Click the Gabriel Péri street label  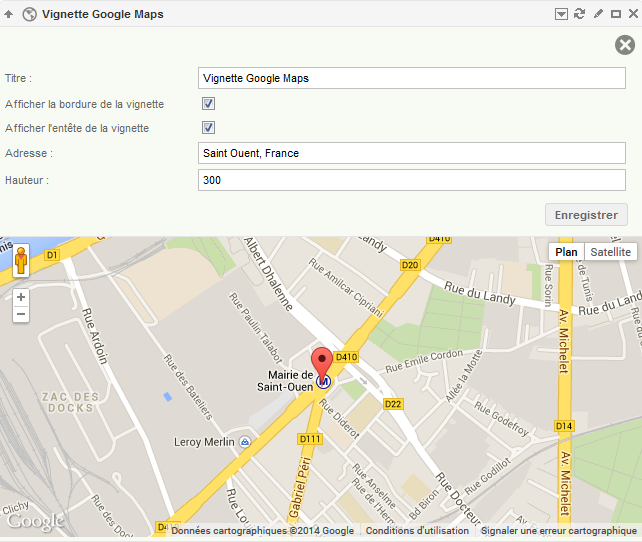coord(299,487)
